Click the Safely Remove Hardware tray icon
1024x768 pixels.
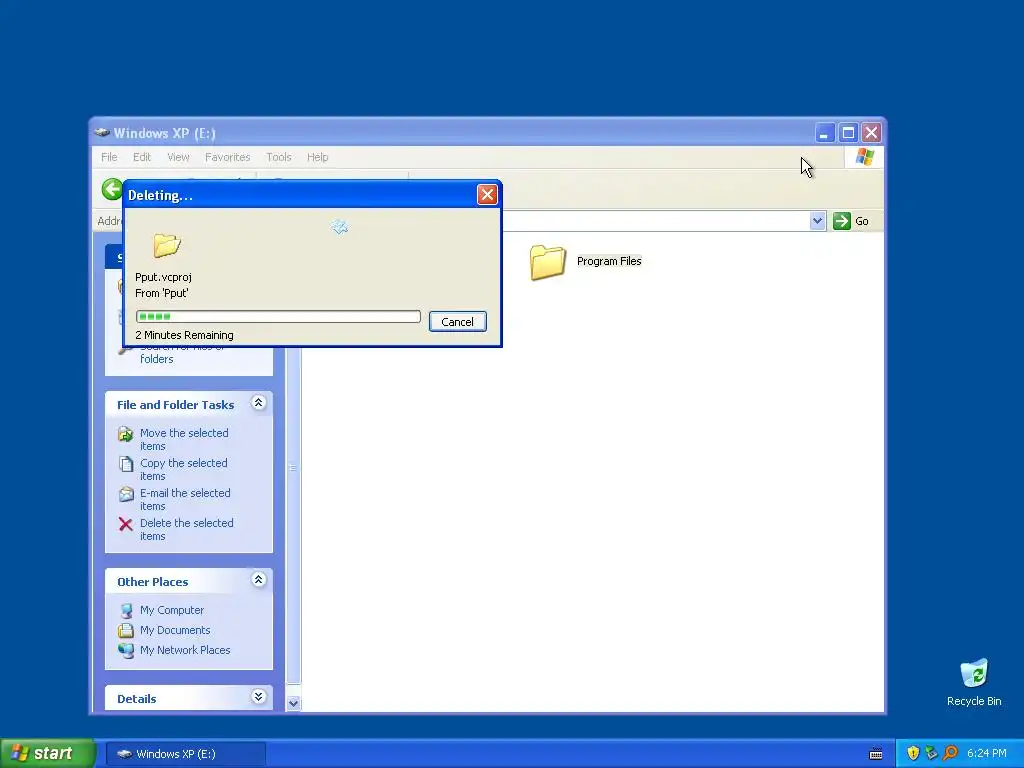pyautogui.click(x=931, y=753)
